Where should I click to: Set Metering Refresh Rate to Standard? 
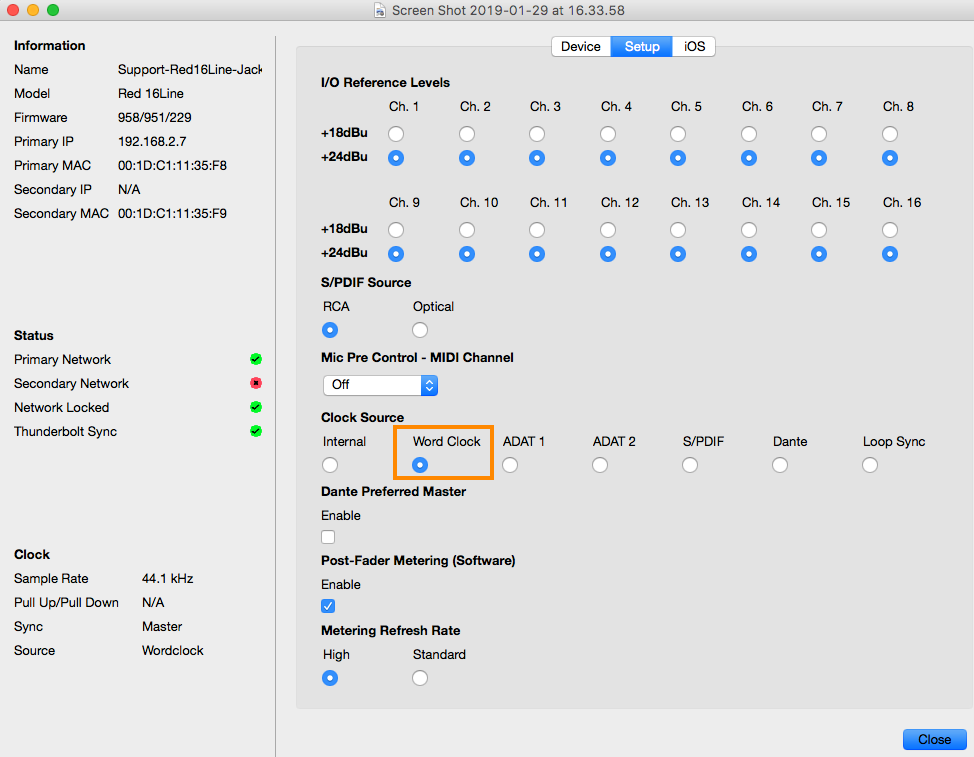(420, 678)
